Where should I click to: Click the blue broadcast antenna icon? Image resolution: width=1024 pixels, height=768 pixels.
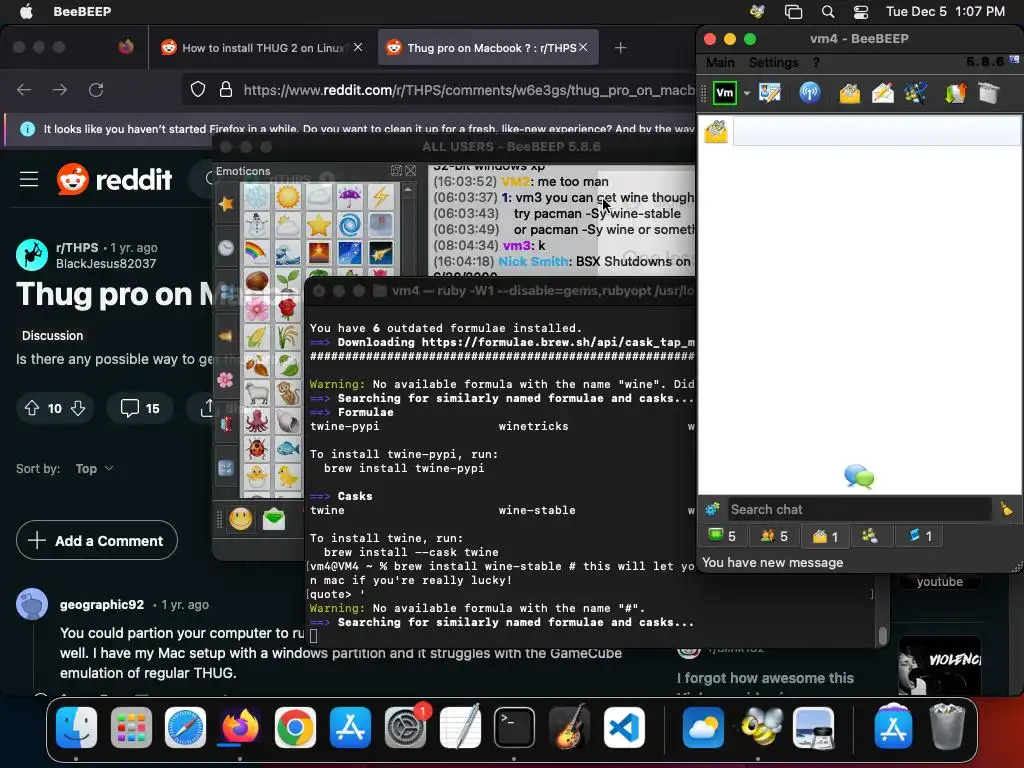click(810, 93)
